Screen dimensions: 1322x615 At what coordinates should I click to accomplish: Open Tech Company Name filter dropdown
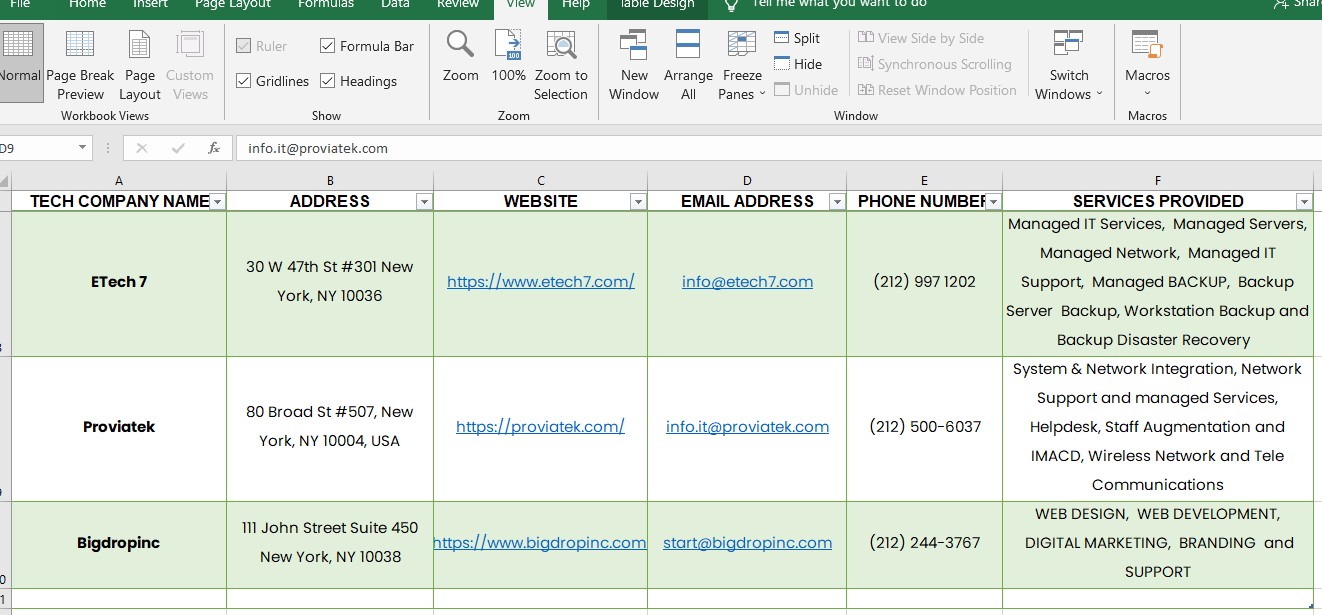point(218,202)
